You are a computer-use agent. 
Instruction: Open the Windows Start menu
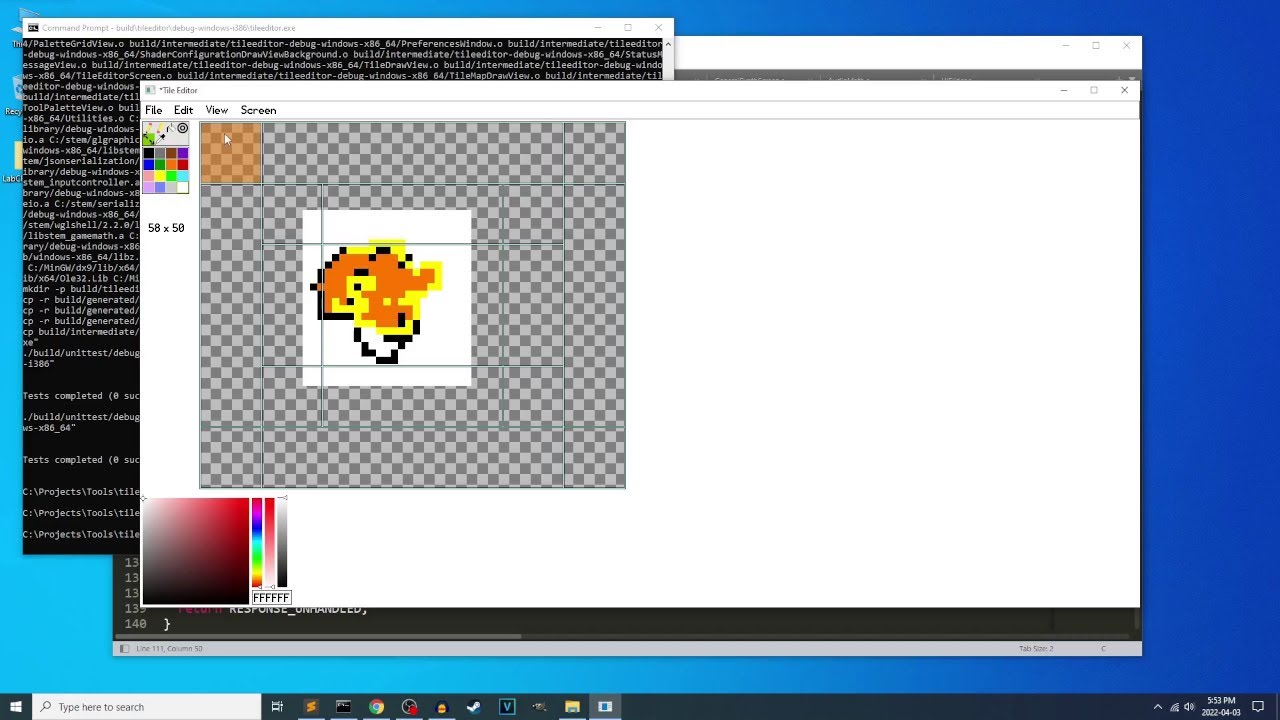pyautogui.click(x=16, y=707)
